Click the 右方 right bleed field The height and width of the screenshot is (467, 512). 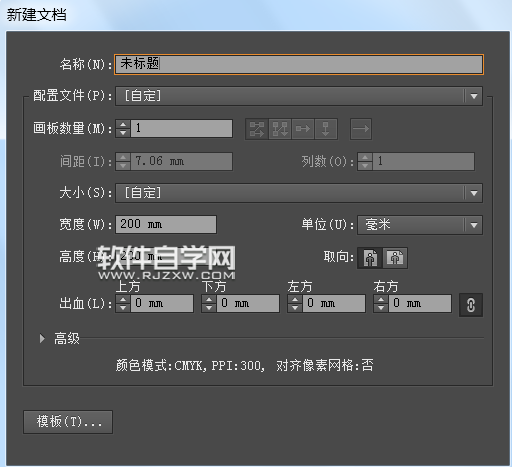click(420, 303)
